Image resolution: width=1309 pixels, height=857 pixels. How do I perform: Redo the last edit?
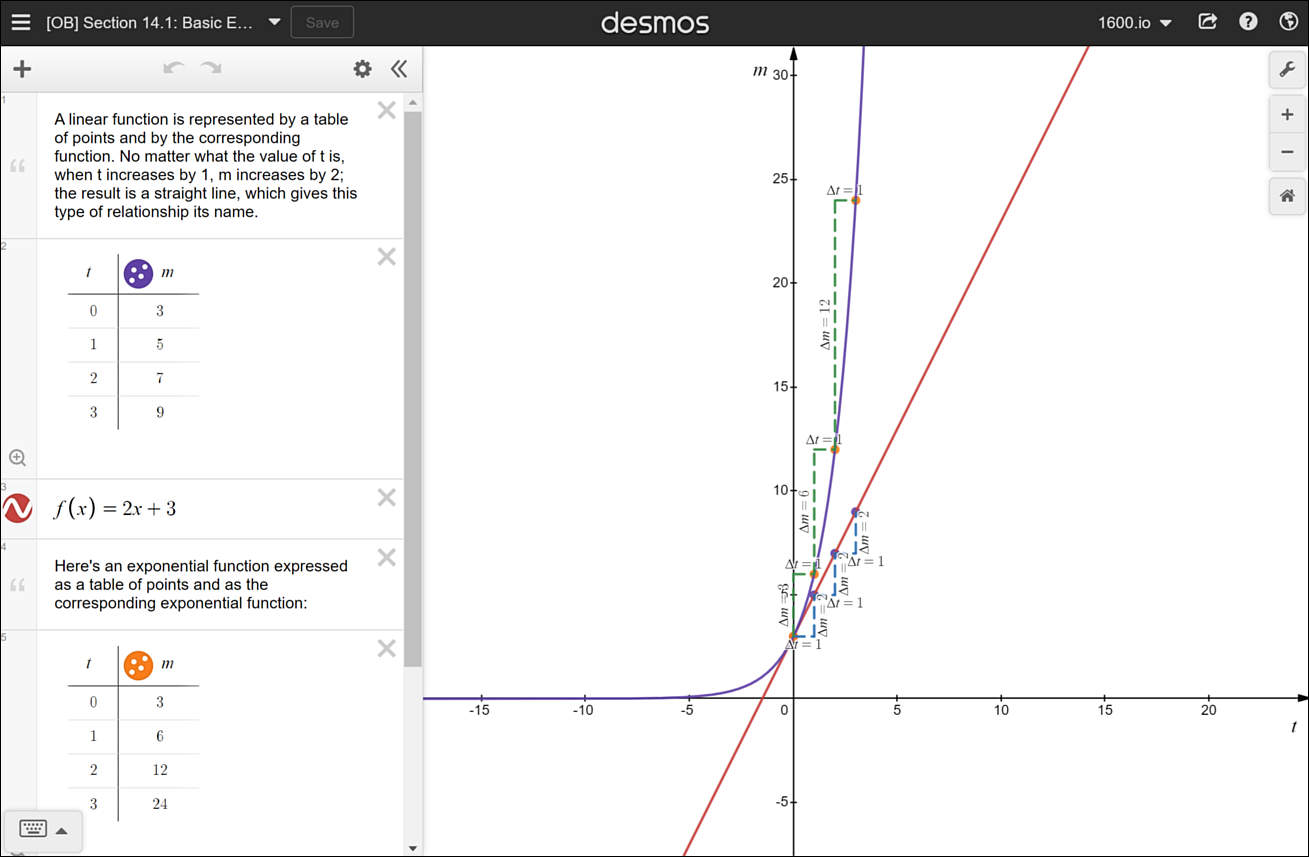tap(211, 69)
